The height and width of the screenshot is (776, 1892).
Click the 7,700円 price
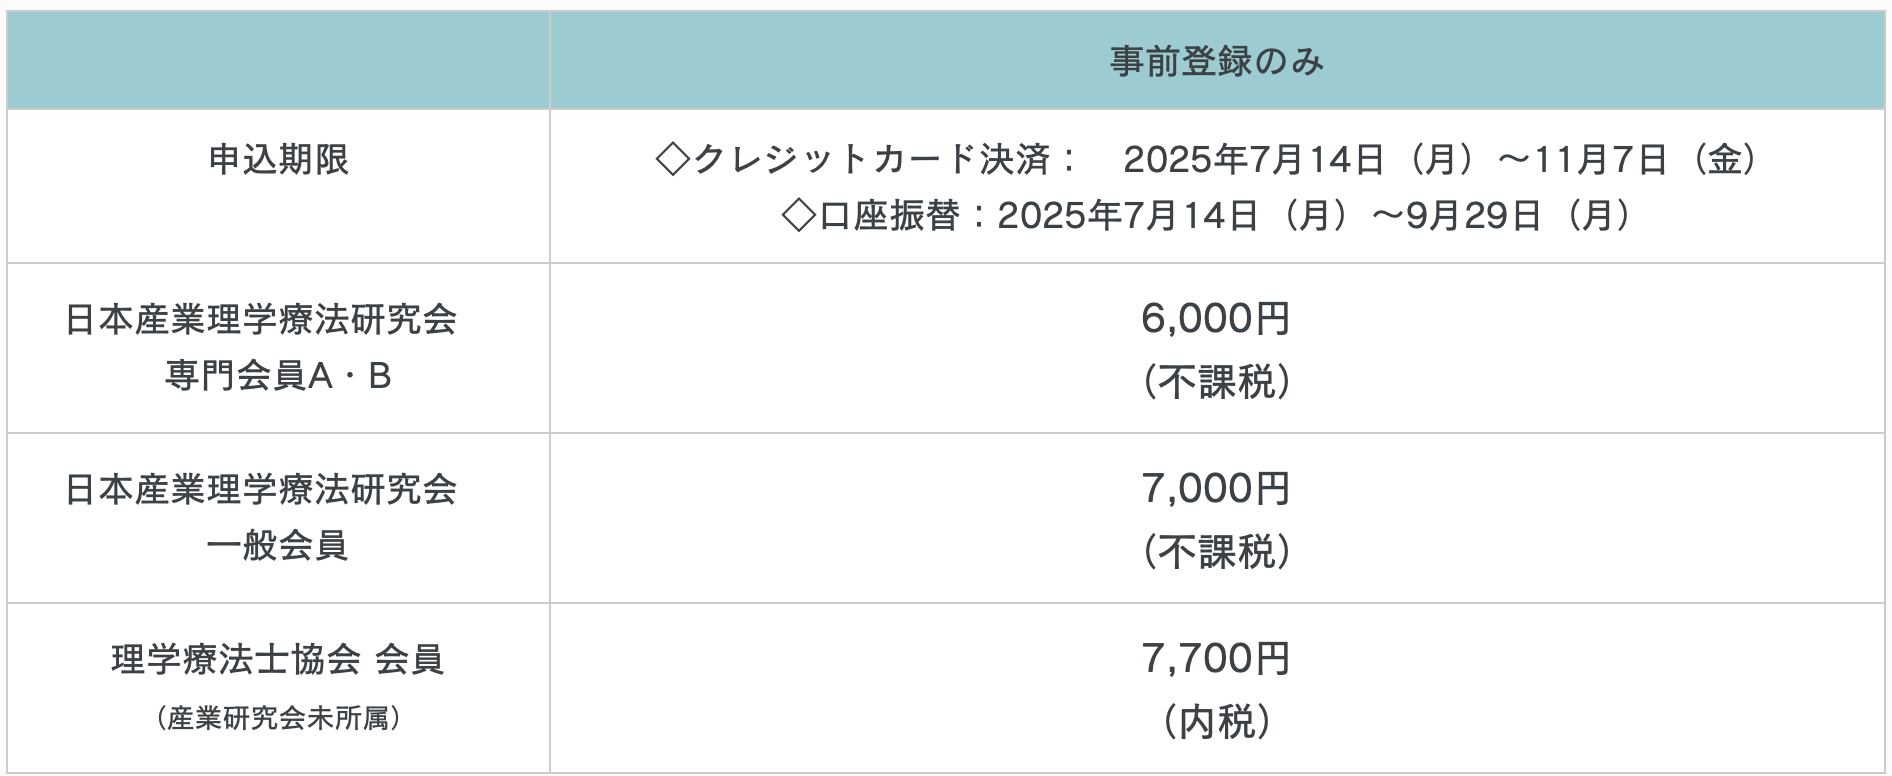tap(1216, 659)
